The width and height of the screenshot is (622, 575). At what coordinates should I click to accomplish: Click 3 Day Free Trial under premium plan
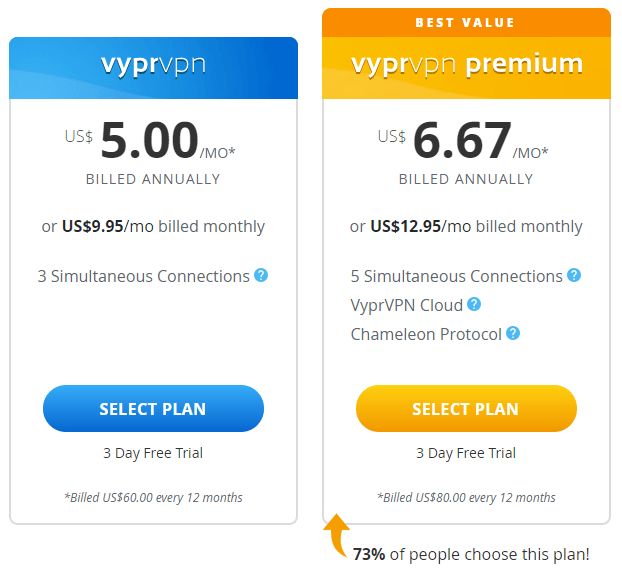pos(466,453)
